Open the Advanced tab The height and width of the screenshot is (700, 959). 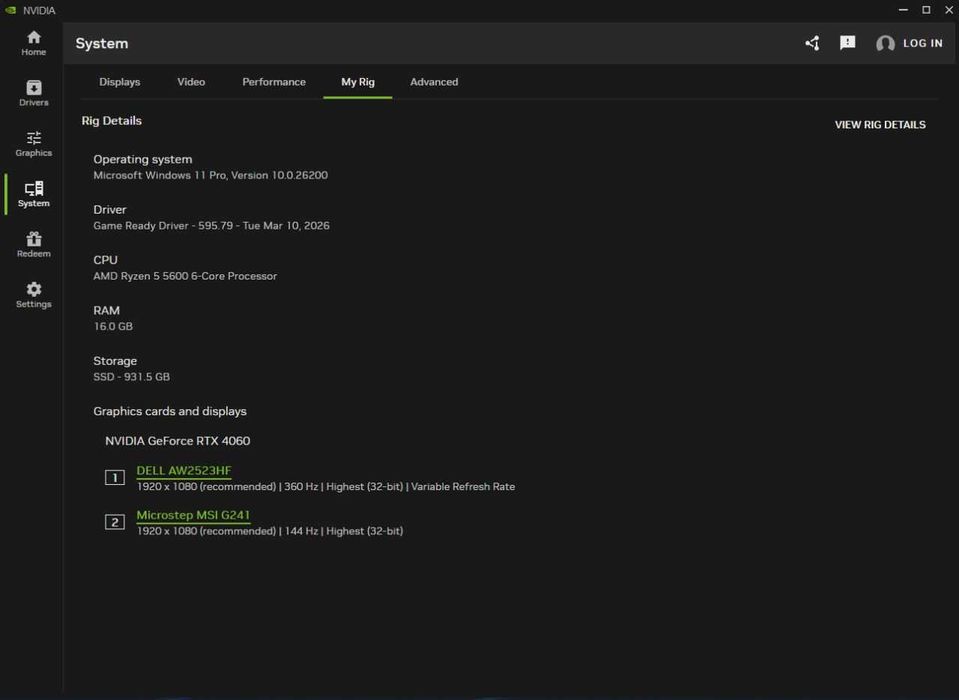(434, 82)
